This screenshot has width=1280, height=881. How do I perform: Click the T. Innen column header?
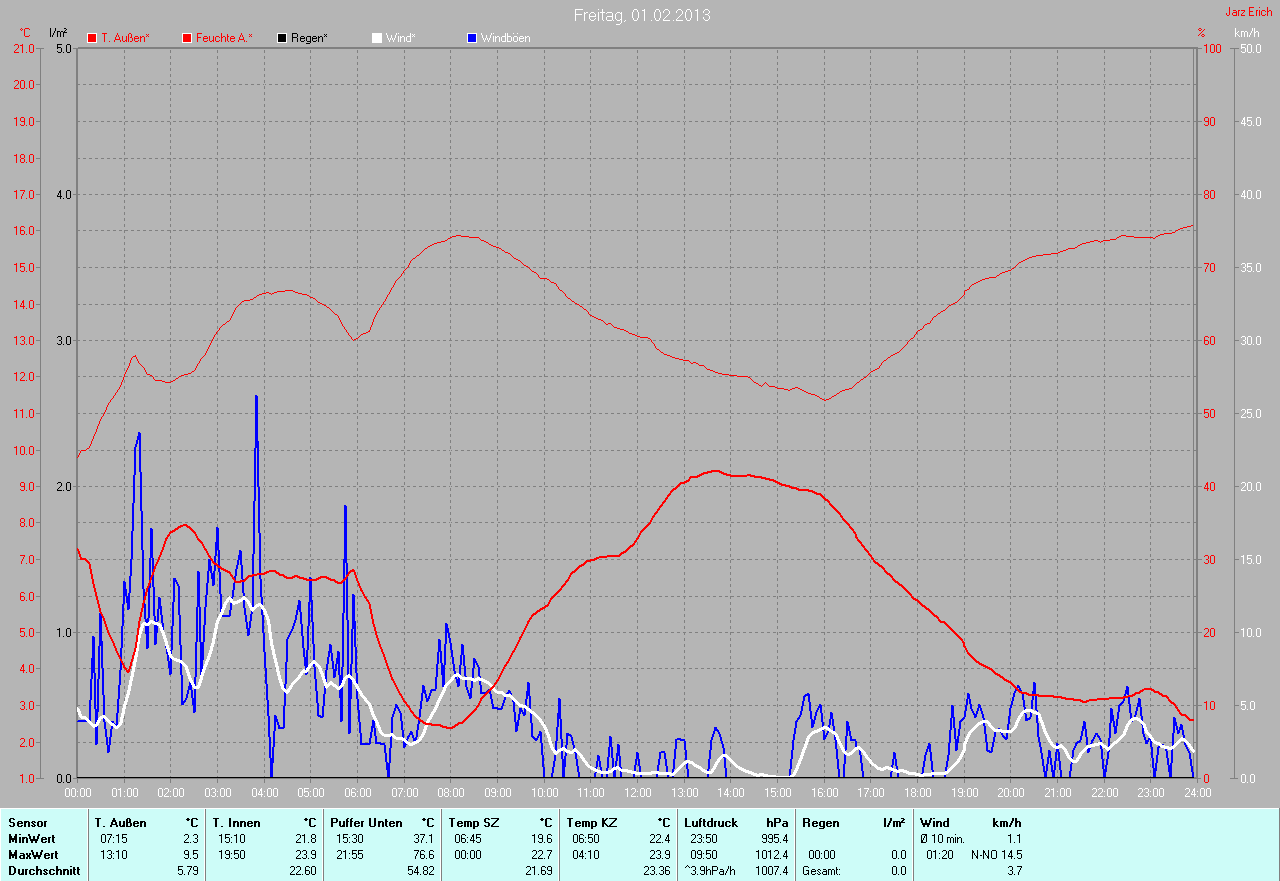pos(235,823)
